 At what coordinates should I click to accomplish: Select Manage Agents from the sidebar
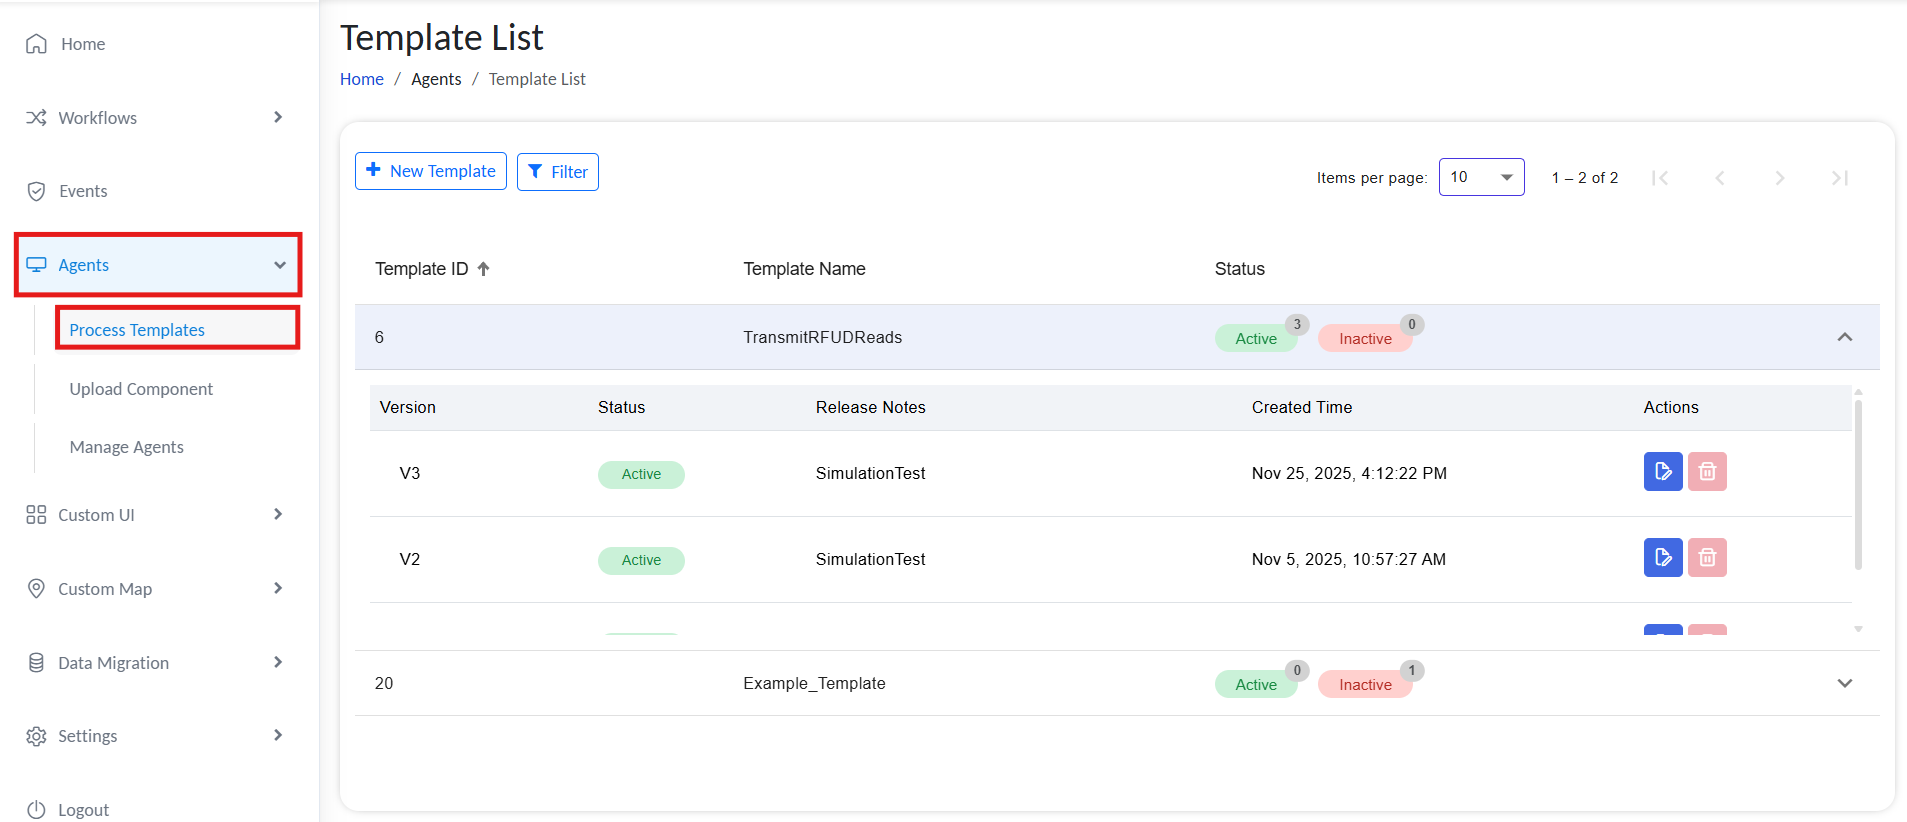click(127, 447)
